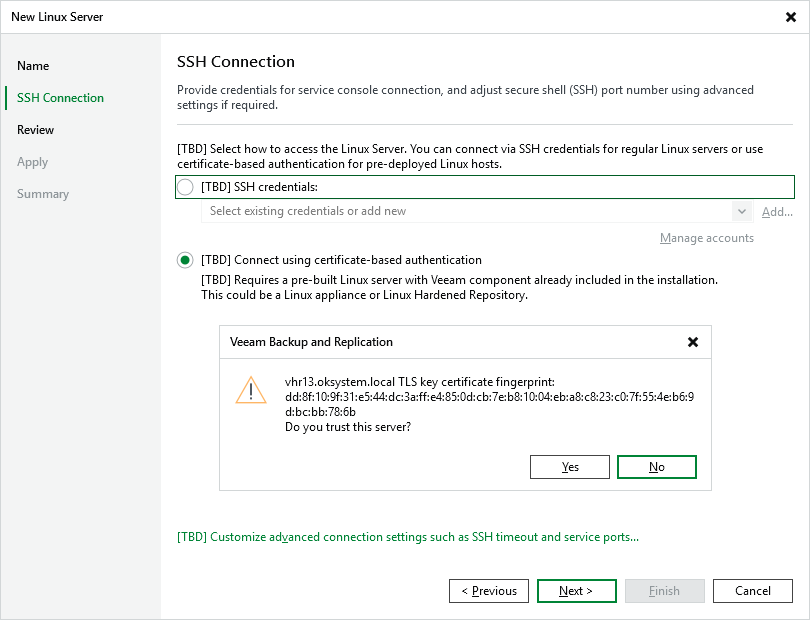This screenshot has width=810, height=620.
Task: Click No to reject the certificate
Action: tap(656, 466)
